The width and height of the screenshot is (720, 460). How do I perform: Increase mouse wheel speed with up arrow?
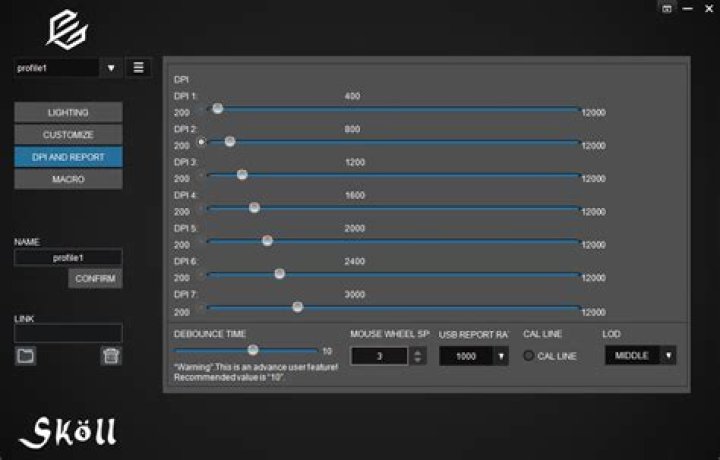pos(417,352)
